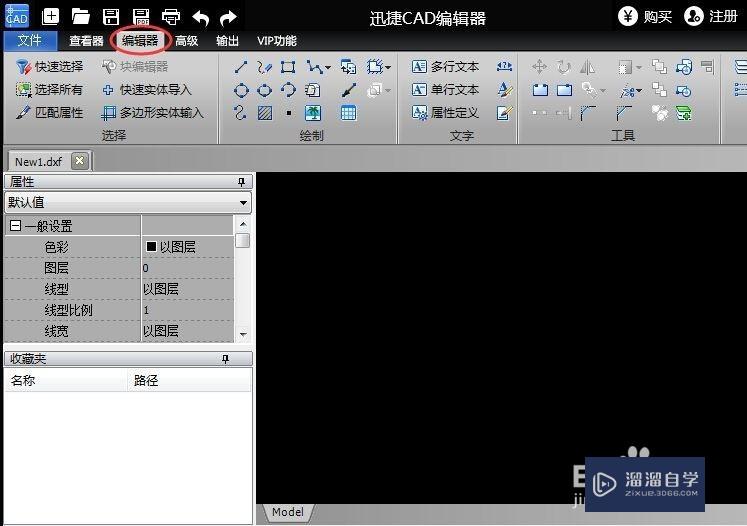Switch to the 输出 tab
Screen dimensions: 747x526
pos(227,41)
